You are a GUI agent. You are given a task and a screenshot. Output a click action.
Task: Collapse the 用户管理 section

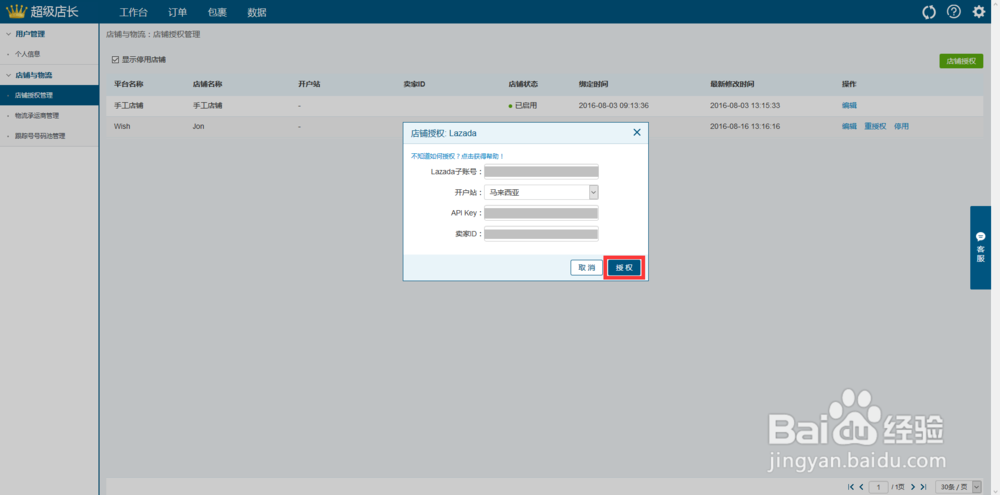[x=29, y=34]
